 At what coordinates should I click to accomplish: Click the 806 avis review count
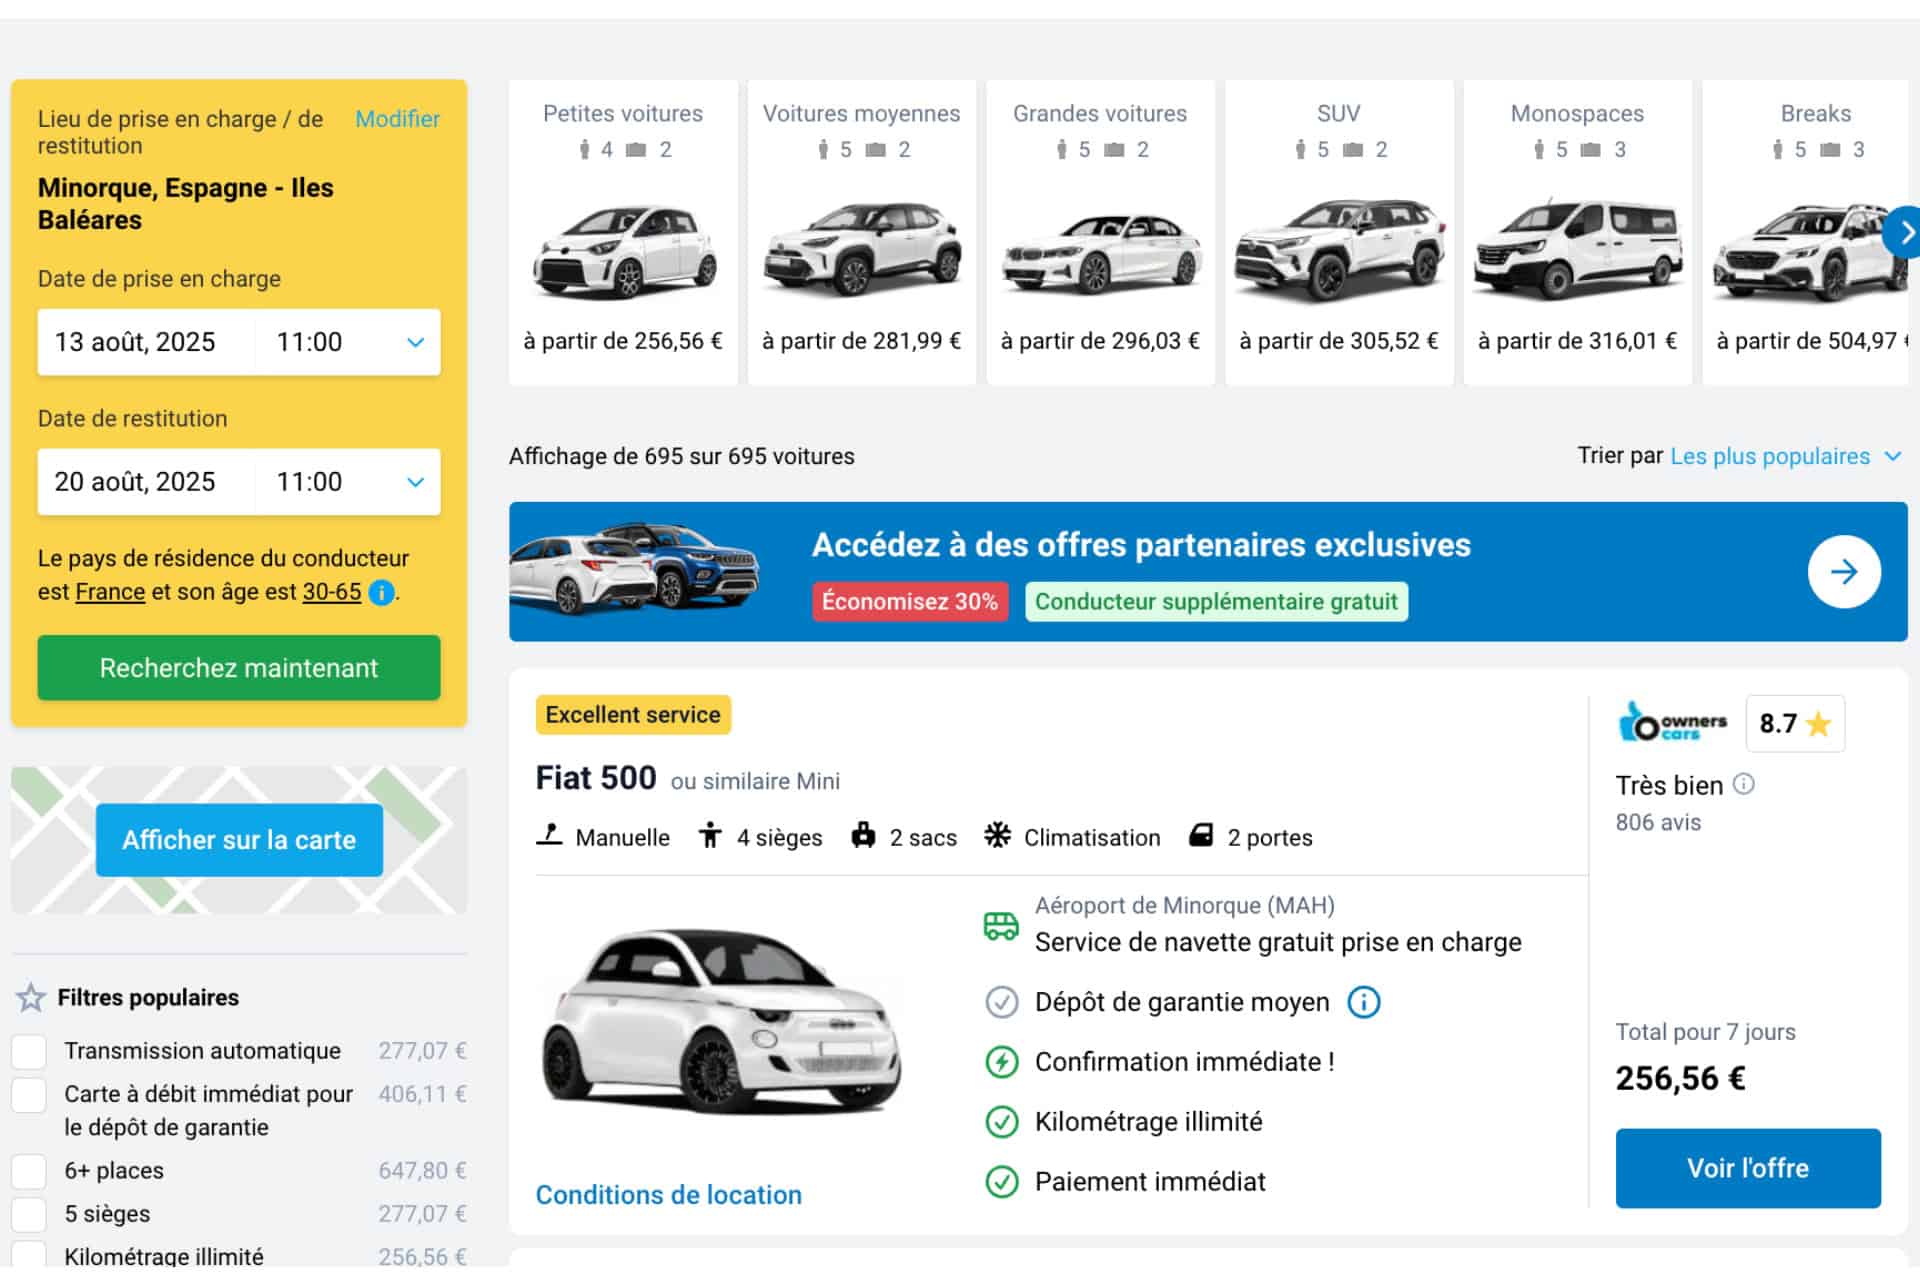click(1658, 823)
